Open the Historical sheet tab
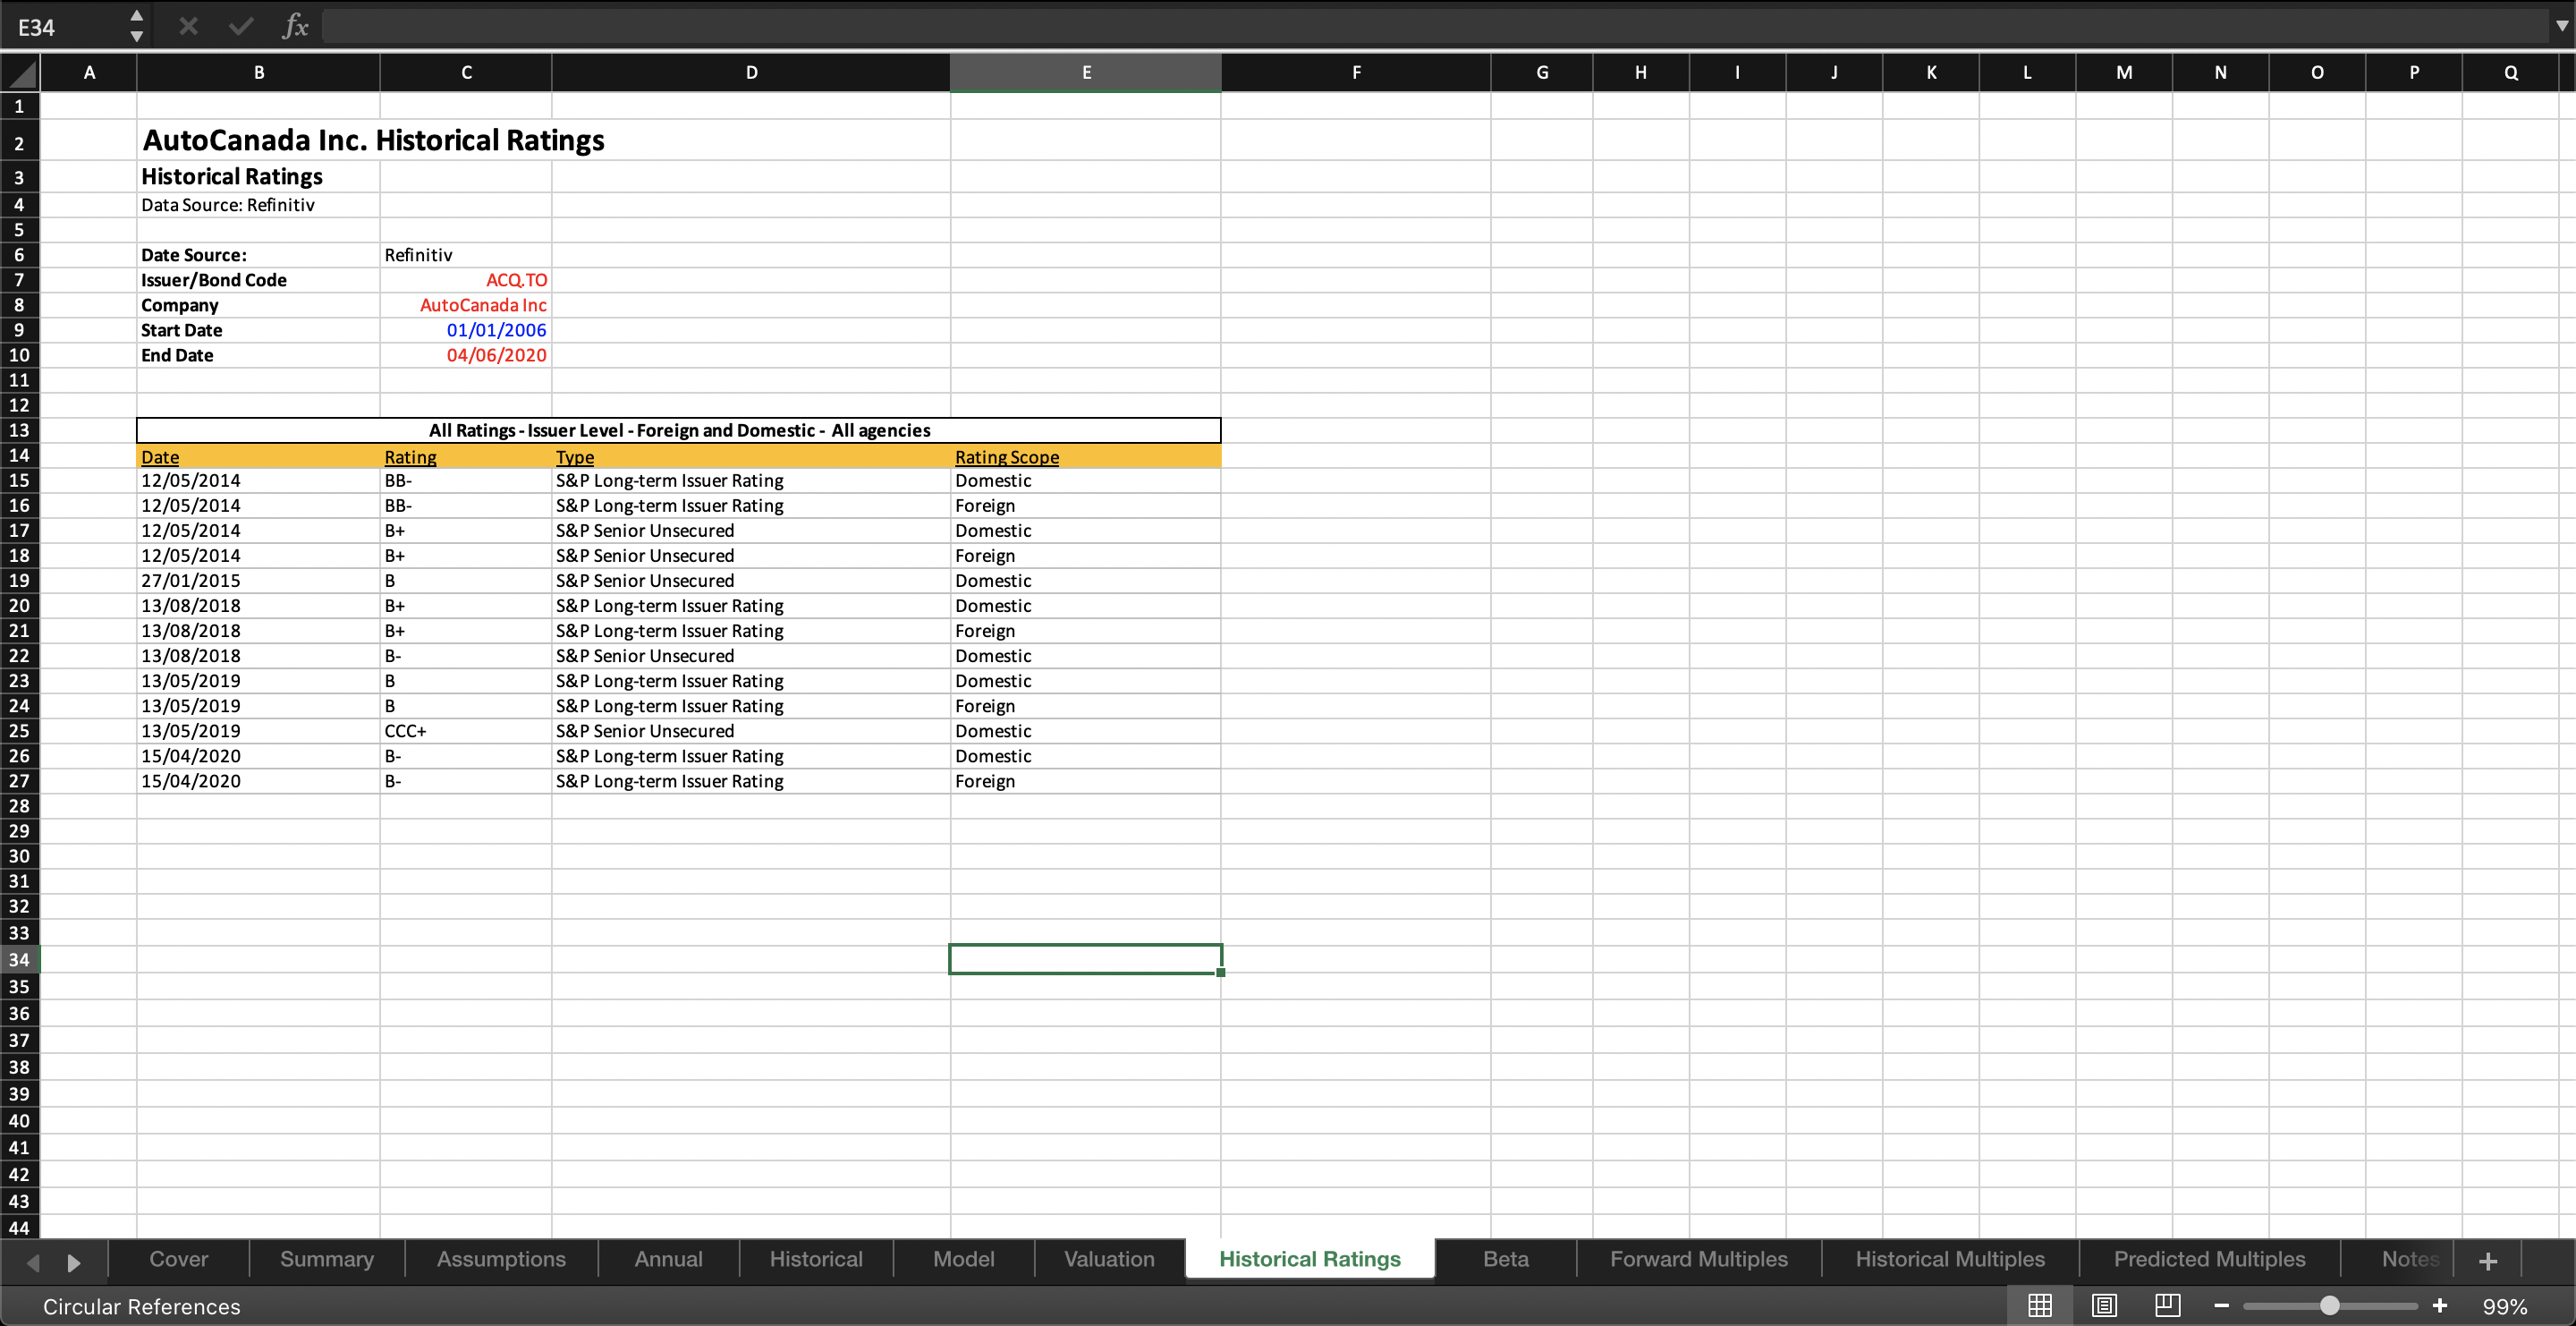The height and width of the screenshot is (1326, 2576). coord(816,1259)
